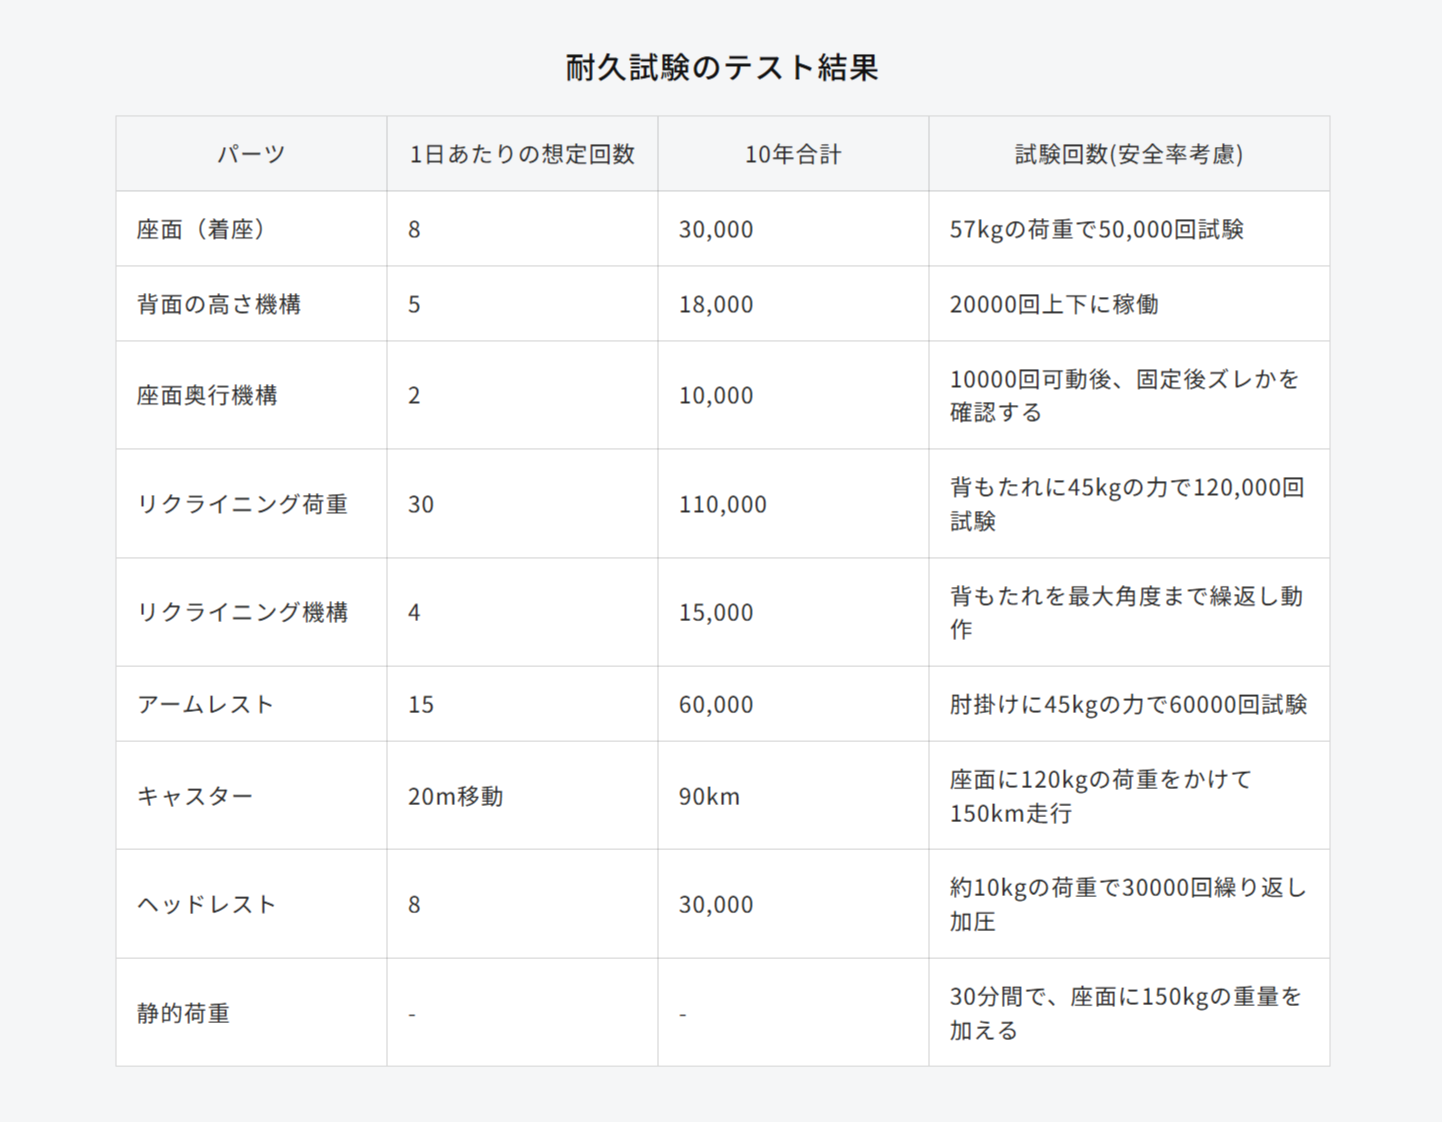Select the 'リクライニング荷重' part cell
1442x1122 pixels.
[x=251, y=504]
